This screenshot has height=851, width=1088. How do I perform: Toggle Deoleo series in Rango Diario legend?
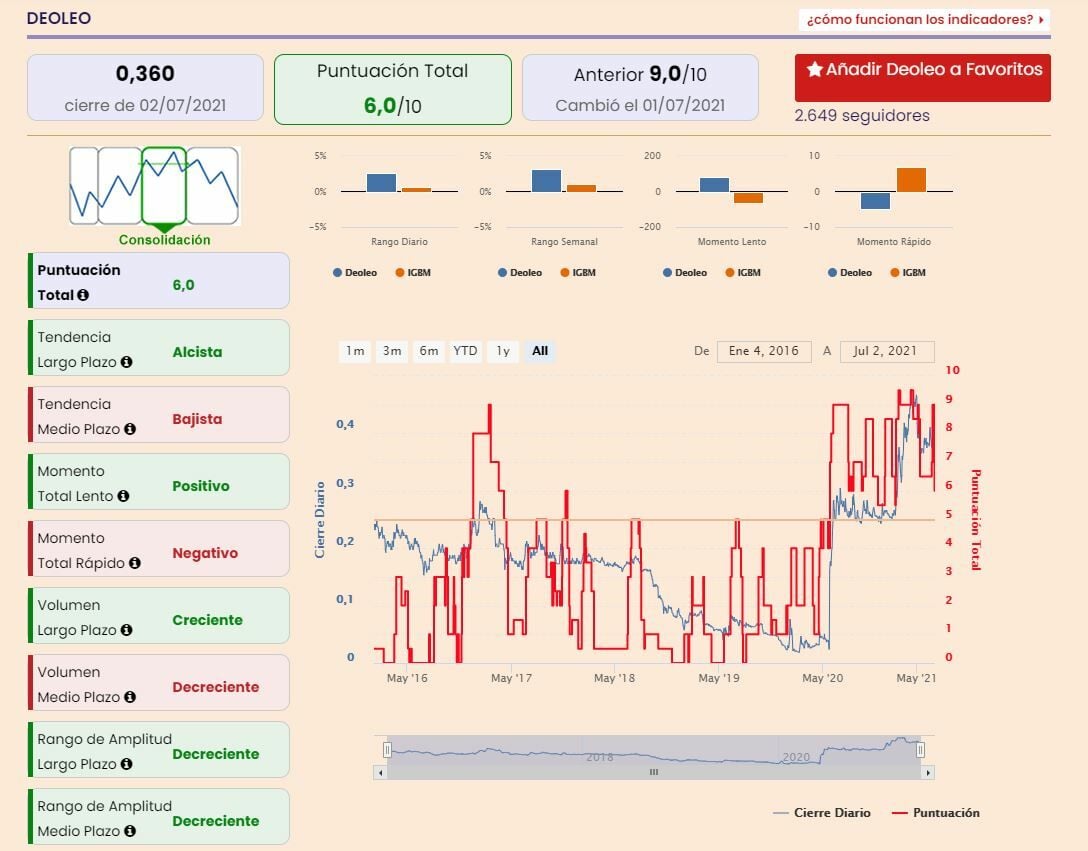pos(355,273)
